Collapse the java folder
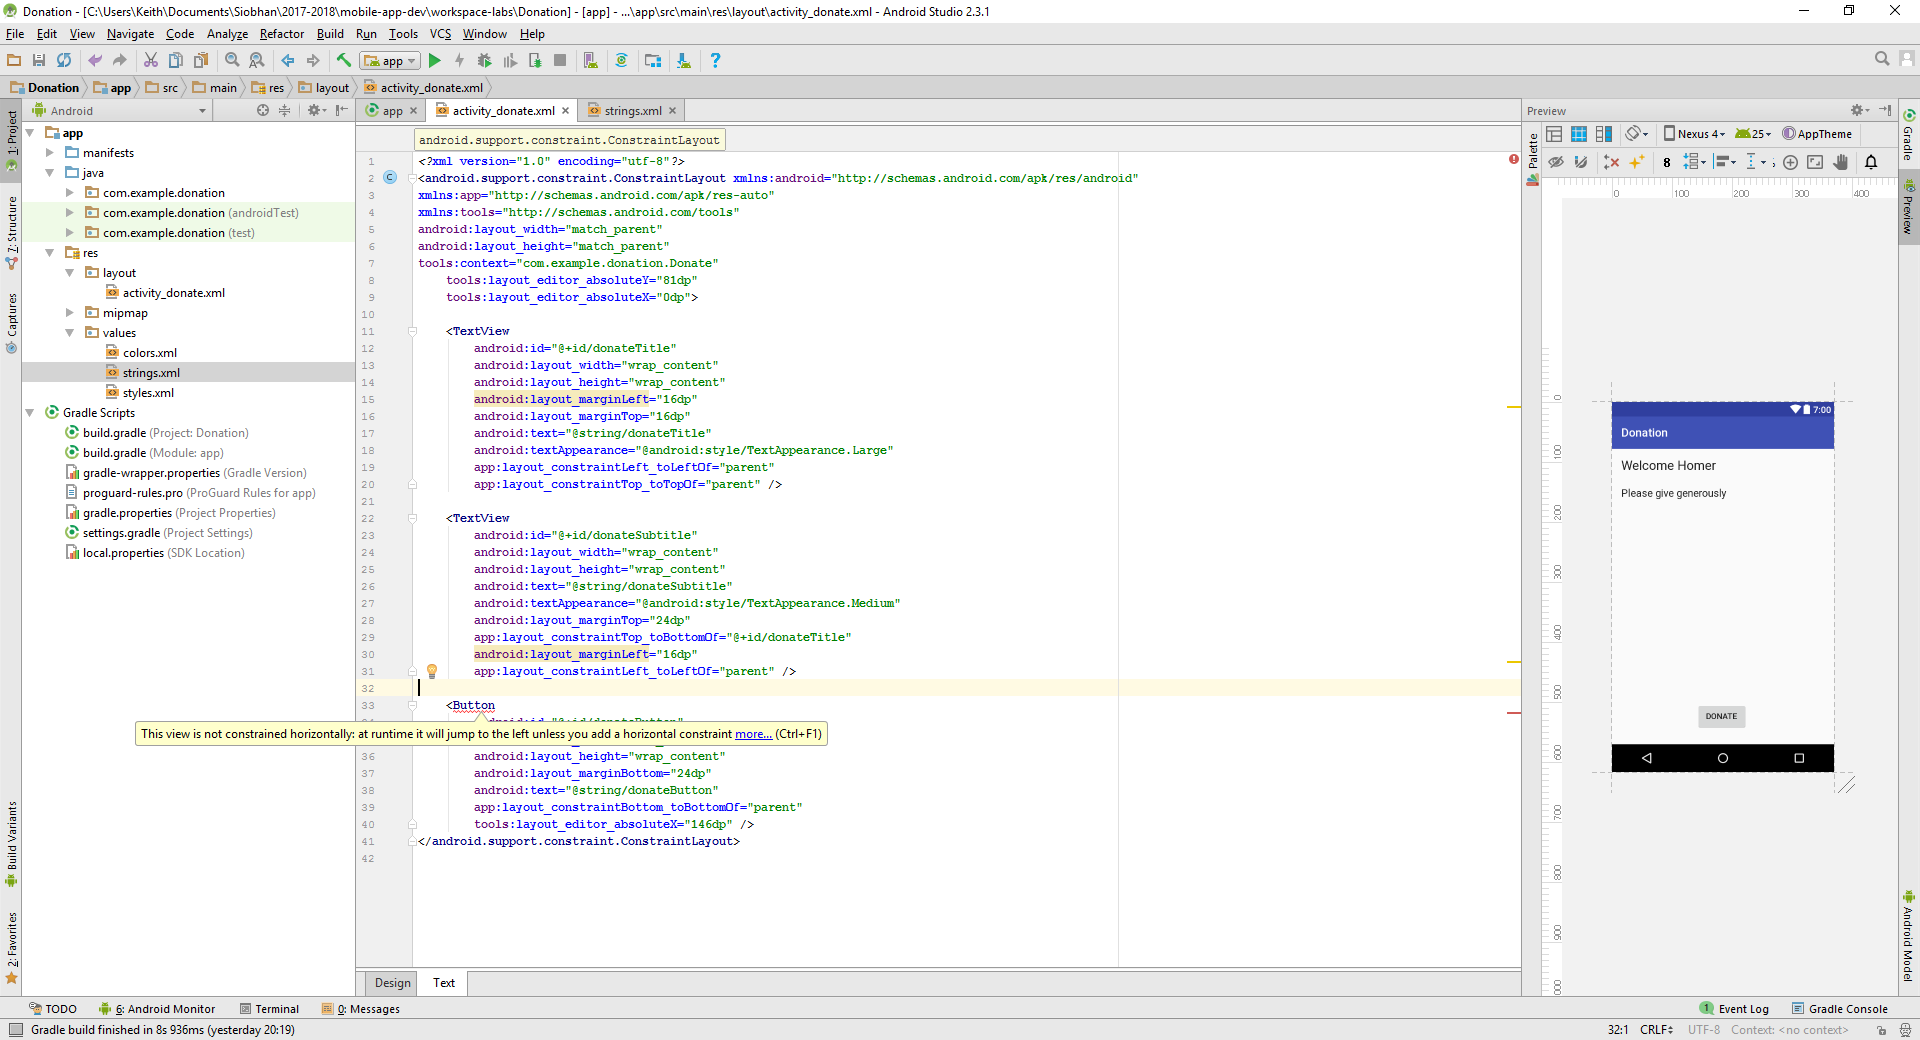Image resolution: width=1920 pixels, height=1040 pixels. point(50,173)
